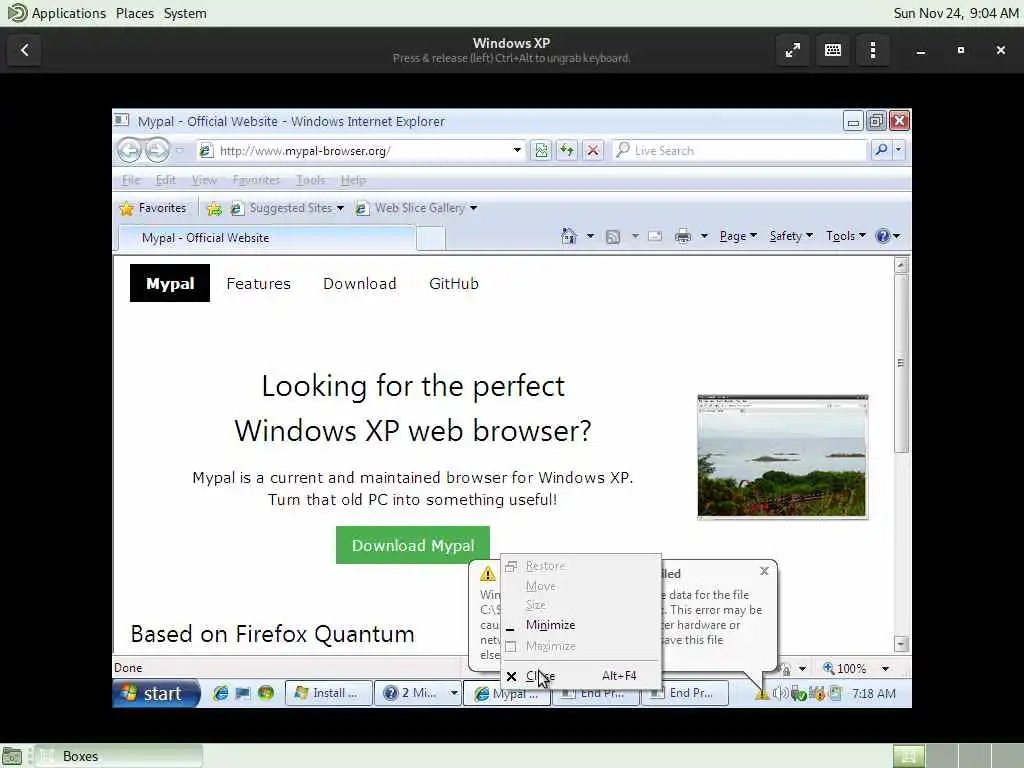1024x768 pixels.
Task: Stop loading with the red X icon
Action: [x=592, y=150]
